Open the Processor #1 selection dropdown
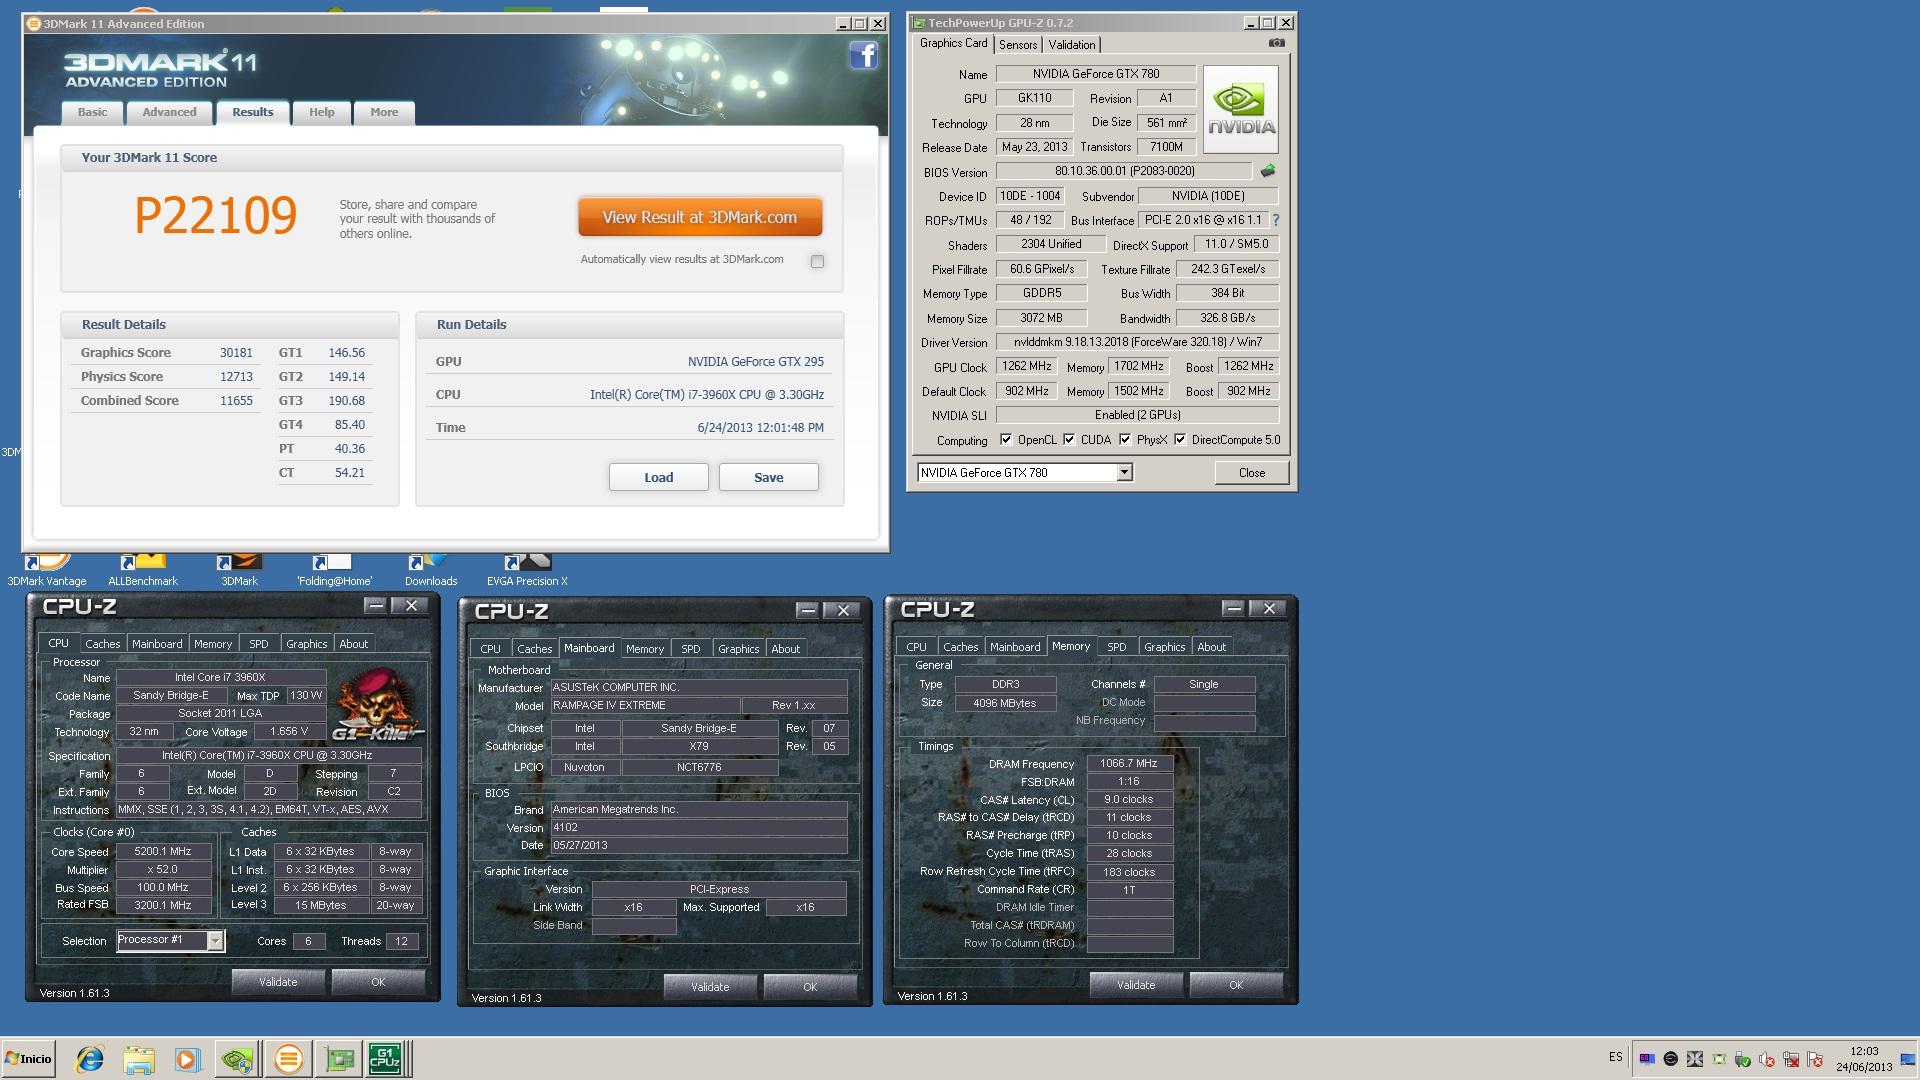 coord(215,940)
